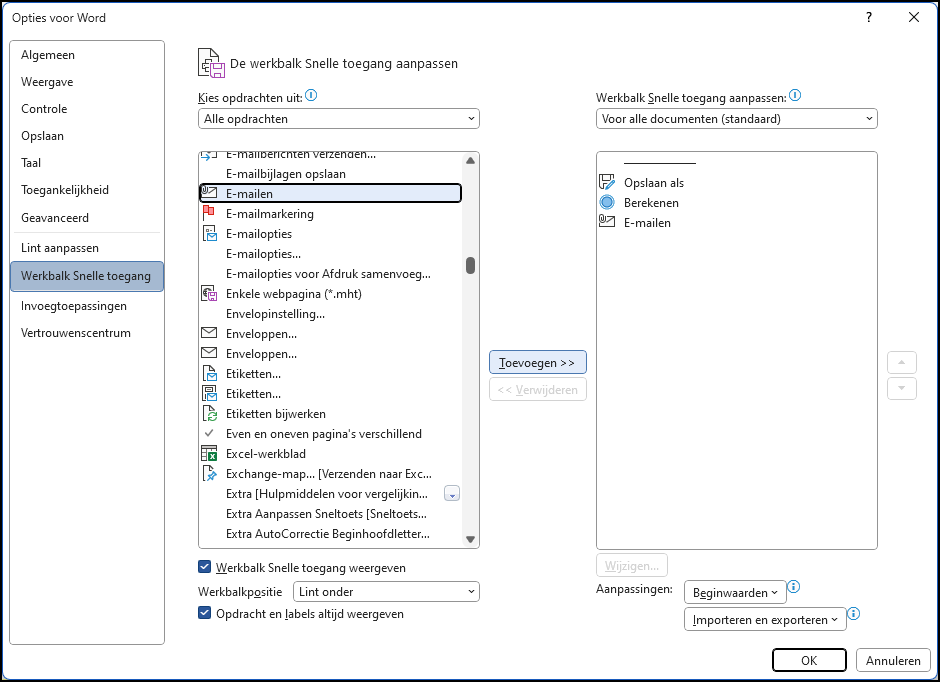This screenshot has width=940, height=682.
Task: Open the Alle opdrachten dropdown
Action: coord(339,119)
